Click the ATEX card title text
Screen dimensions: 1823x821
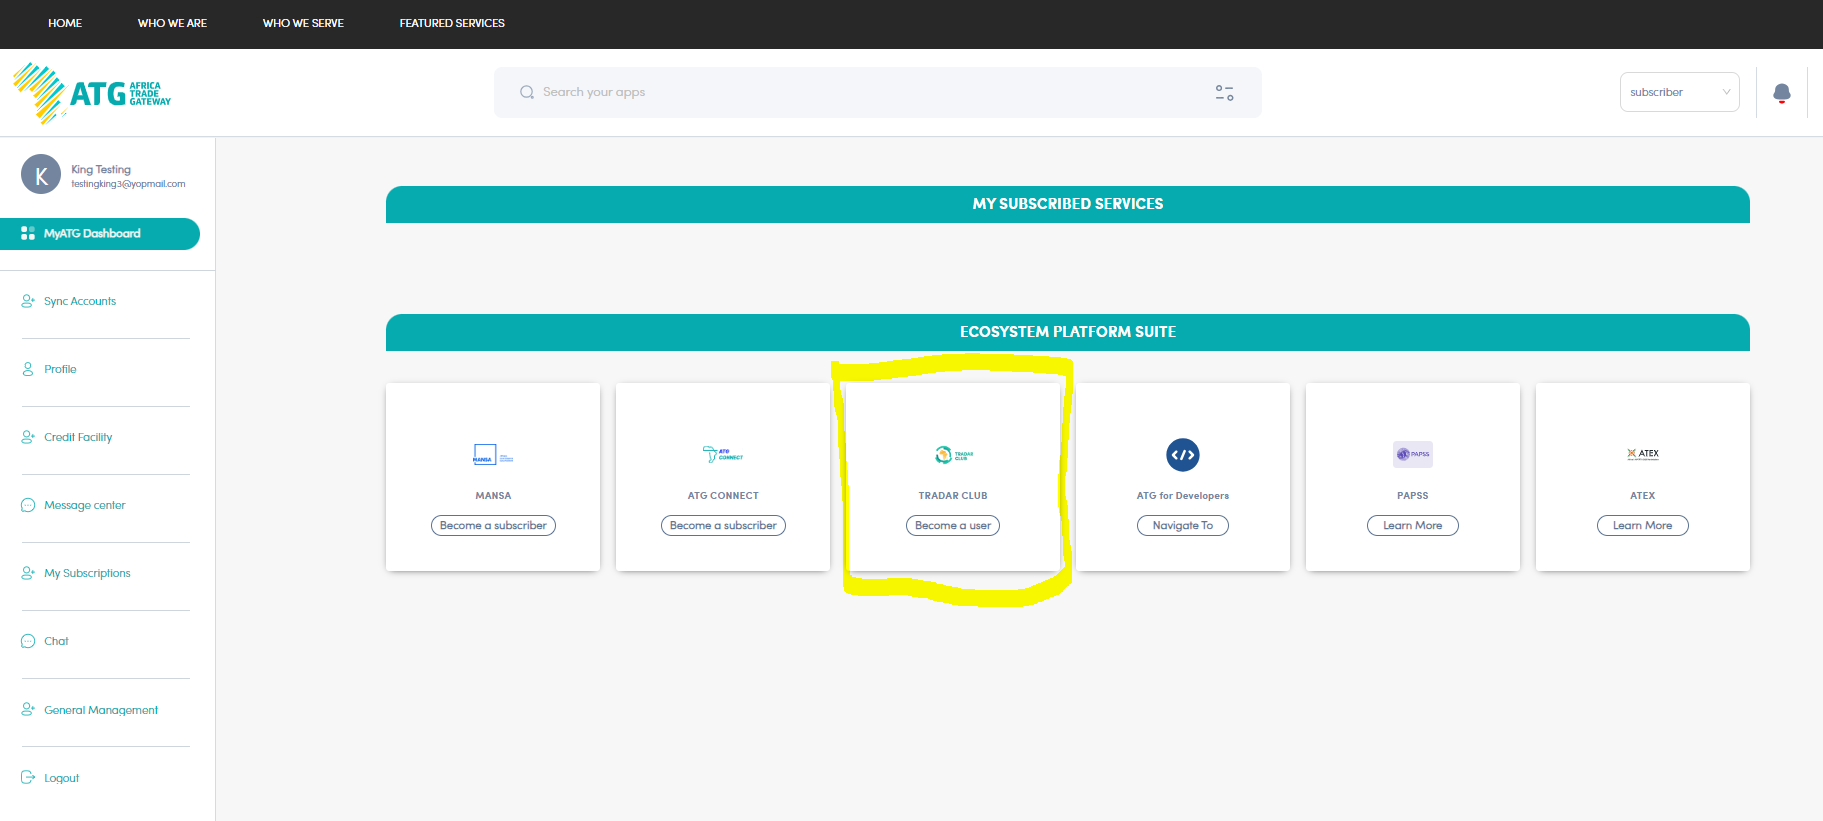1643,495
